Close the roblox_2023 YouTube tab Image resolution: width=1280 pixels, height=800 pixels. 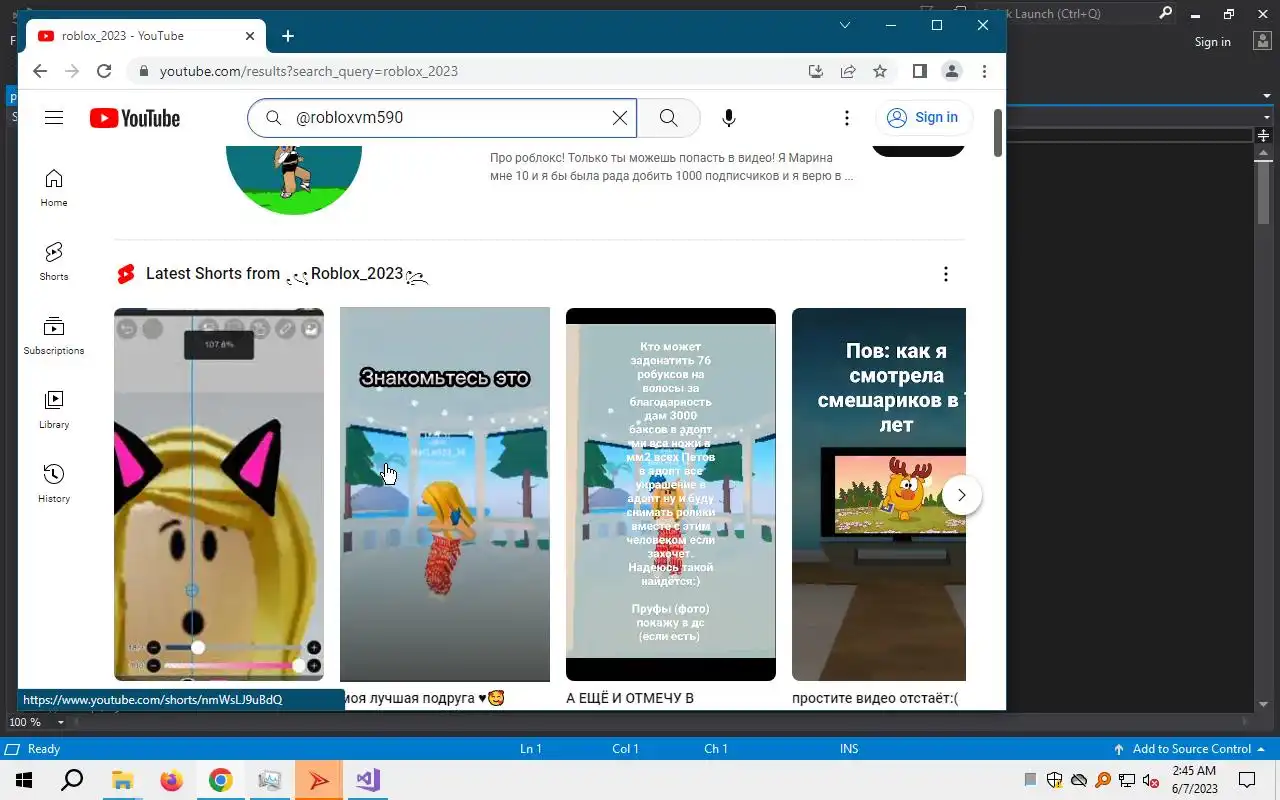[x=249, y=36]
